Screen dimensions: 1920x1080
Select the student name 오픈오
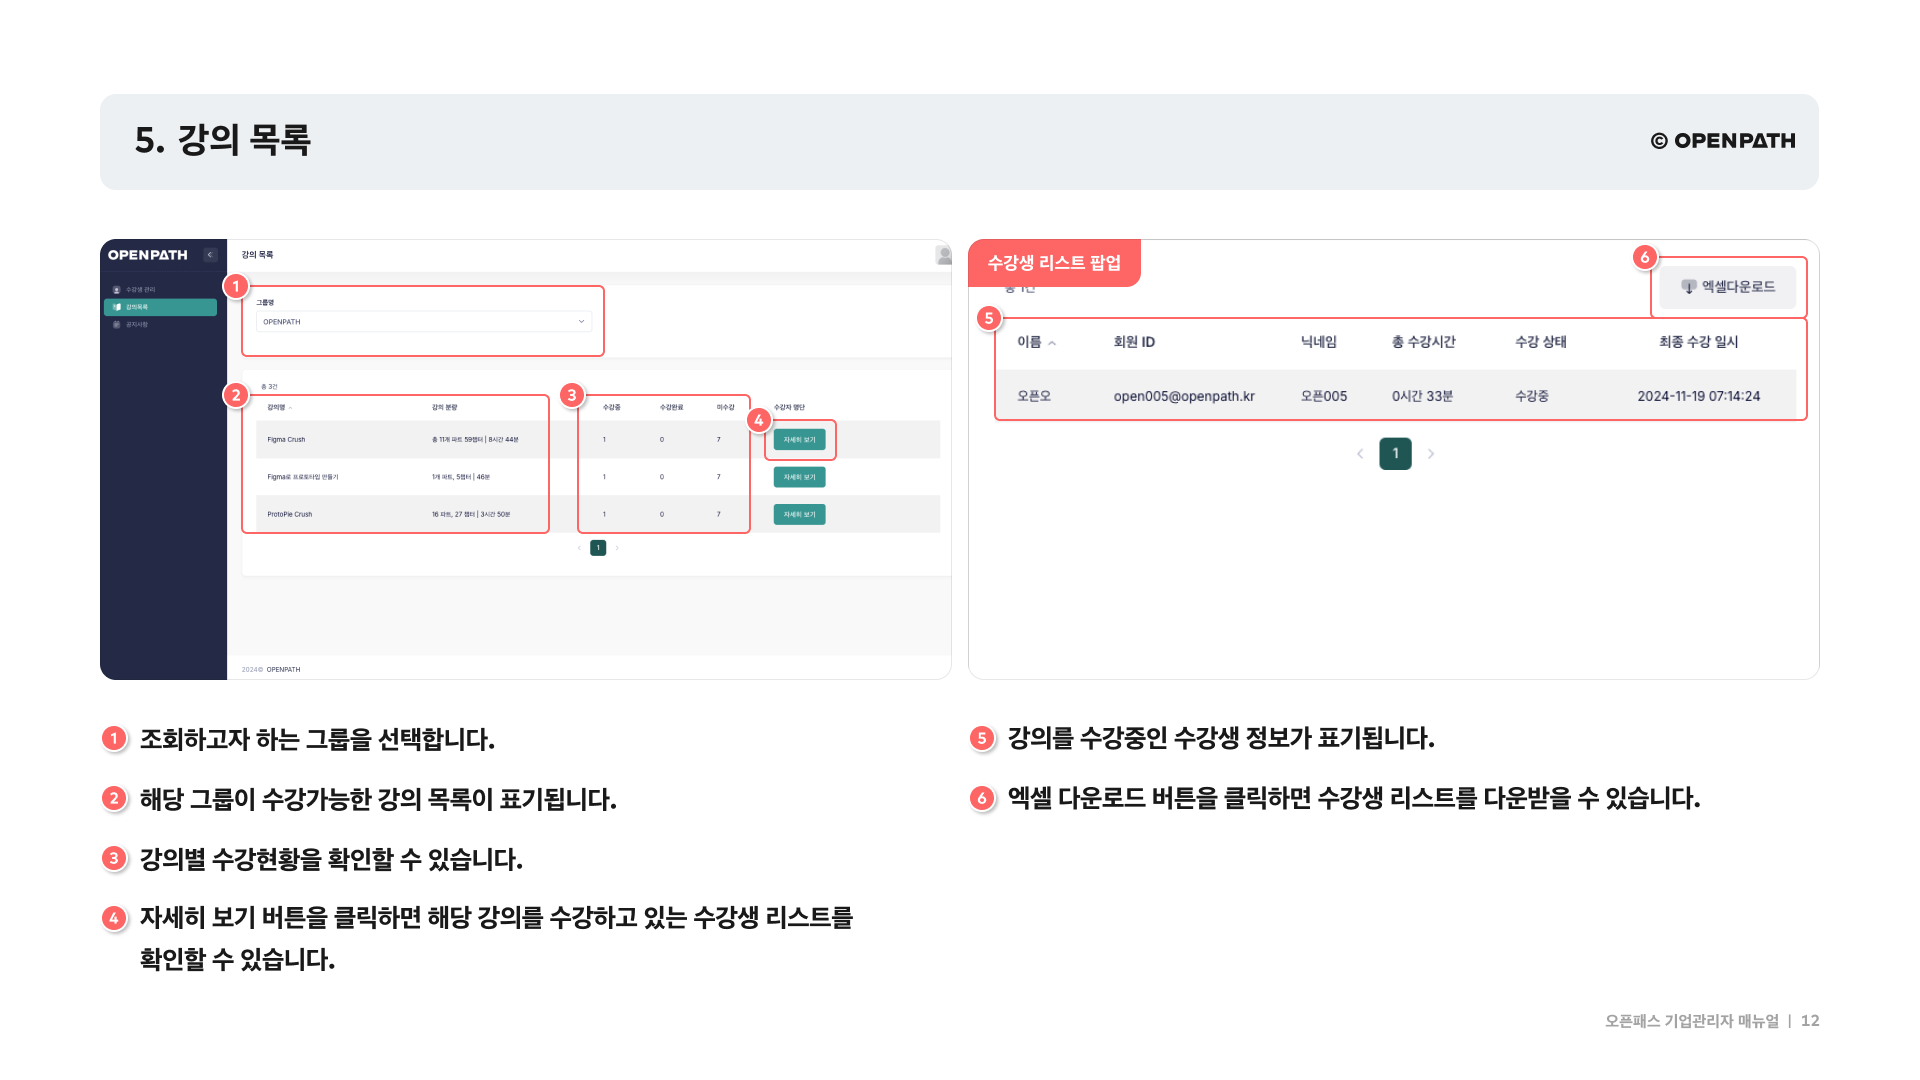(1033, 397)
